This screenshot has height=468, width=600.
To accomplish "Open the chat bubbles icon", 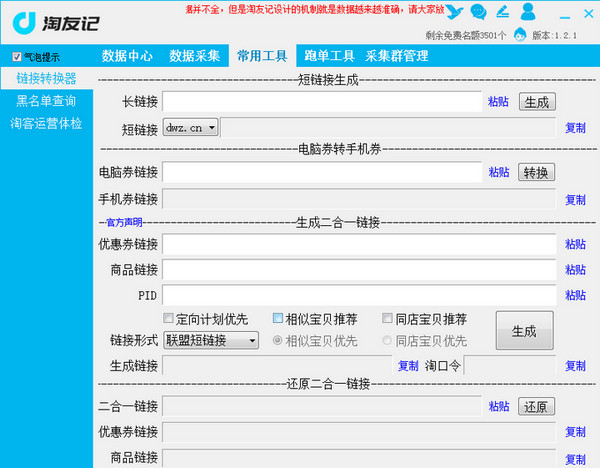I will pyautogui.click(x=479, y=12).
